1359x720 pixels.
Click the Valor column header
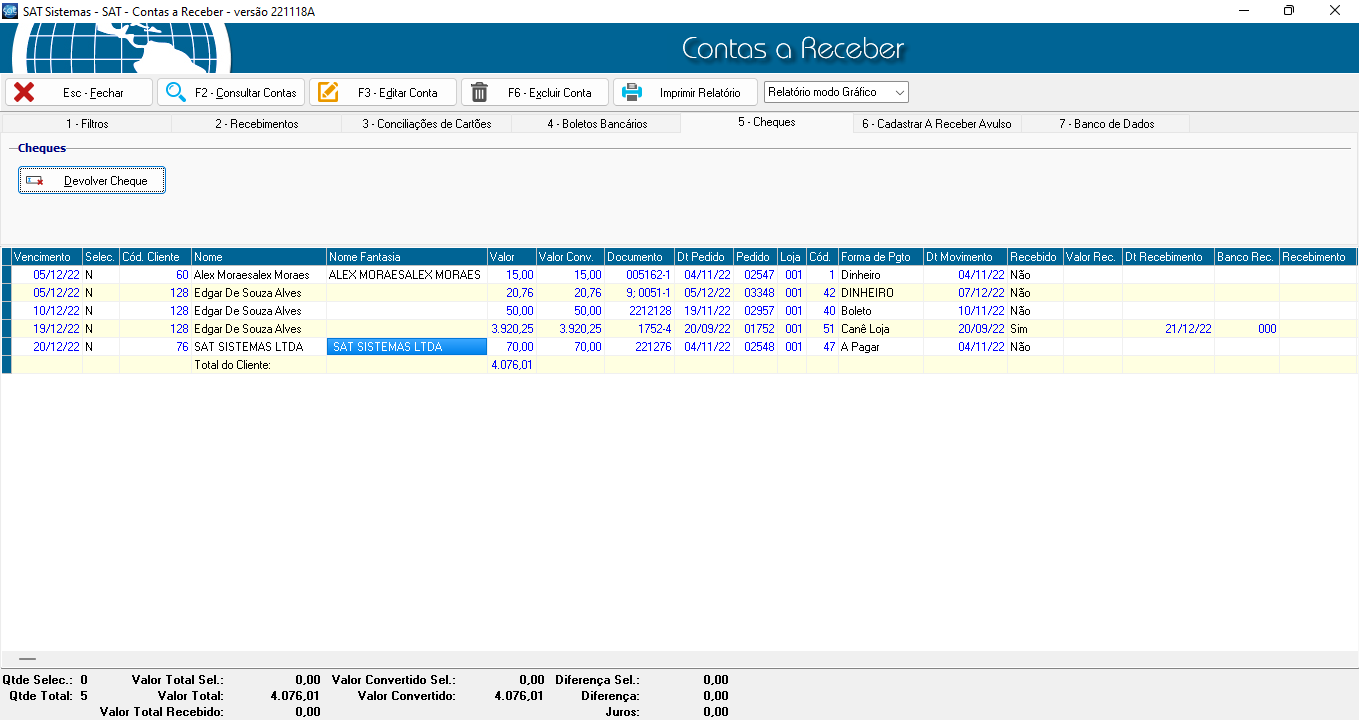pos(511,257)
